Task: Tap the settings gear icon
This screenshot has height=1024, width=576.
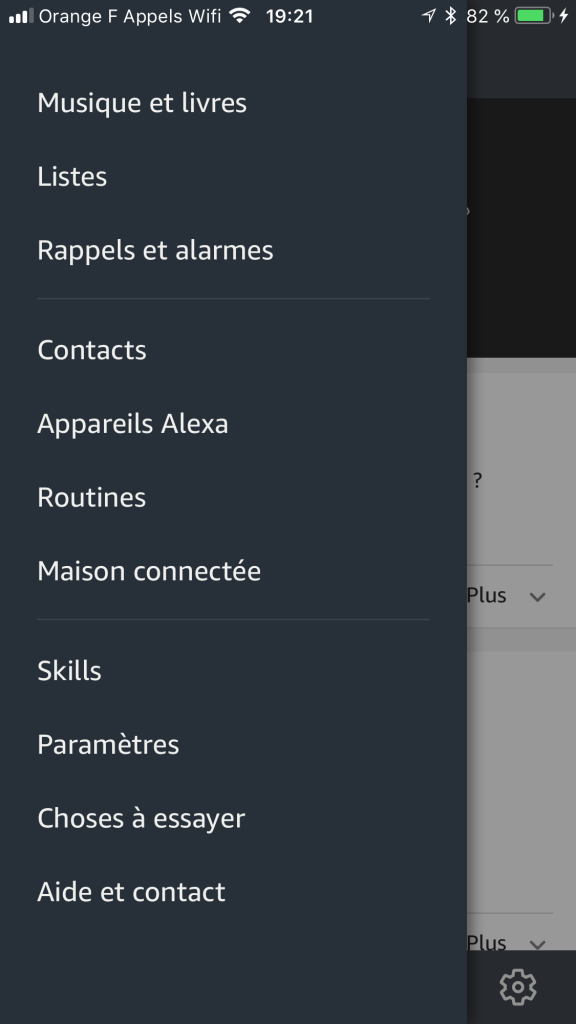Action: pos(518,987)
